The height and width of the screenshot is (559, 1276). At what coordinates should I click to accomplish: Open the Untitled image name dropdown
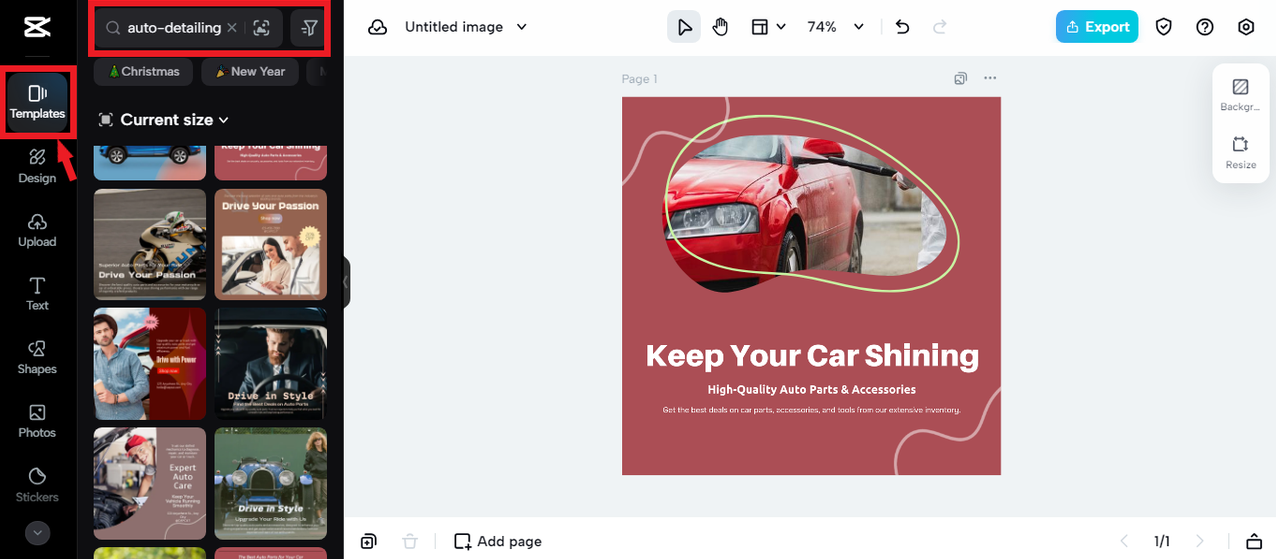tap(466, 27)
